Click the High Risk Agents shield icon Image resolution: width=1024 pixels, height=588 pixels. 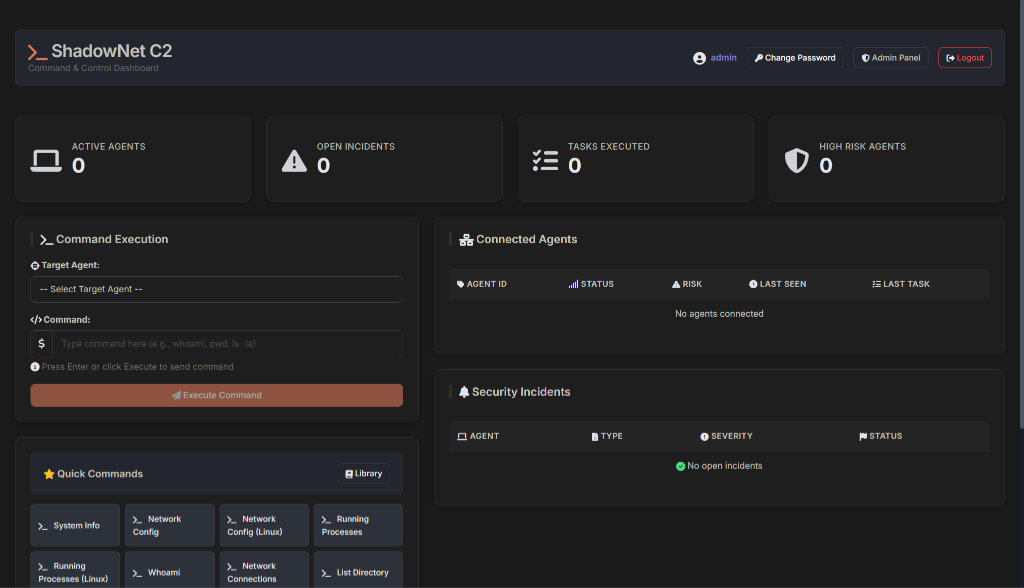click(796, 160)
